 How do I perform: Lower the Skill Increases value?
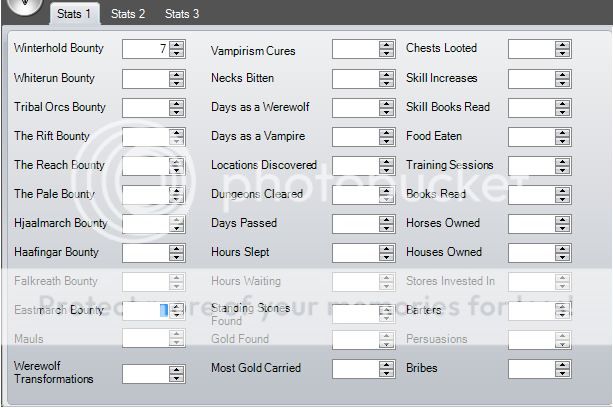[563, 82]
